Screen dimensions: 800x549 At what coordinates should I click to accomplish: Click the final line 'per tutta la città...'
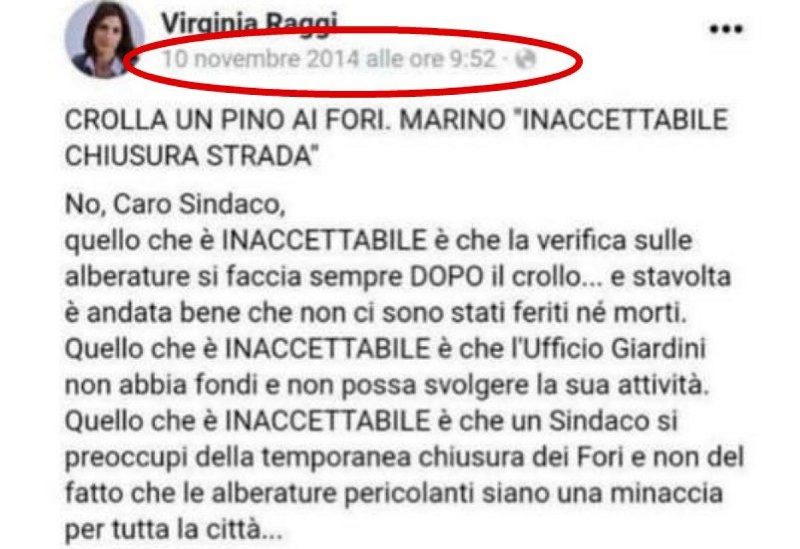coord(173,530)
